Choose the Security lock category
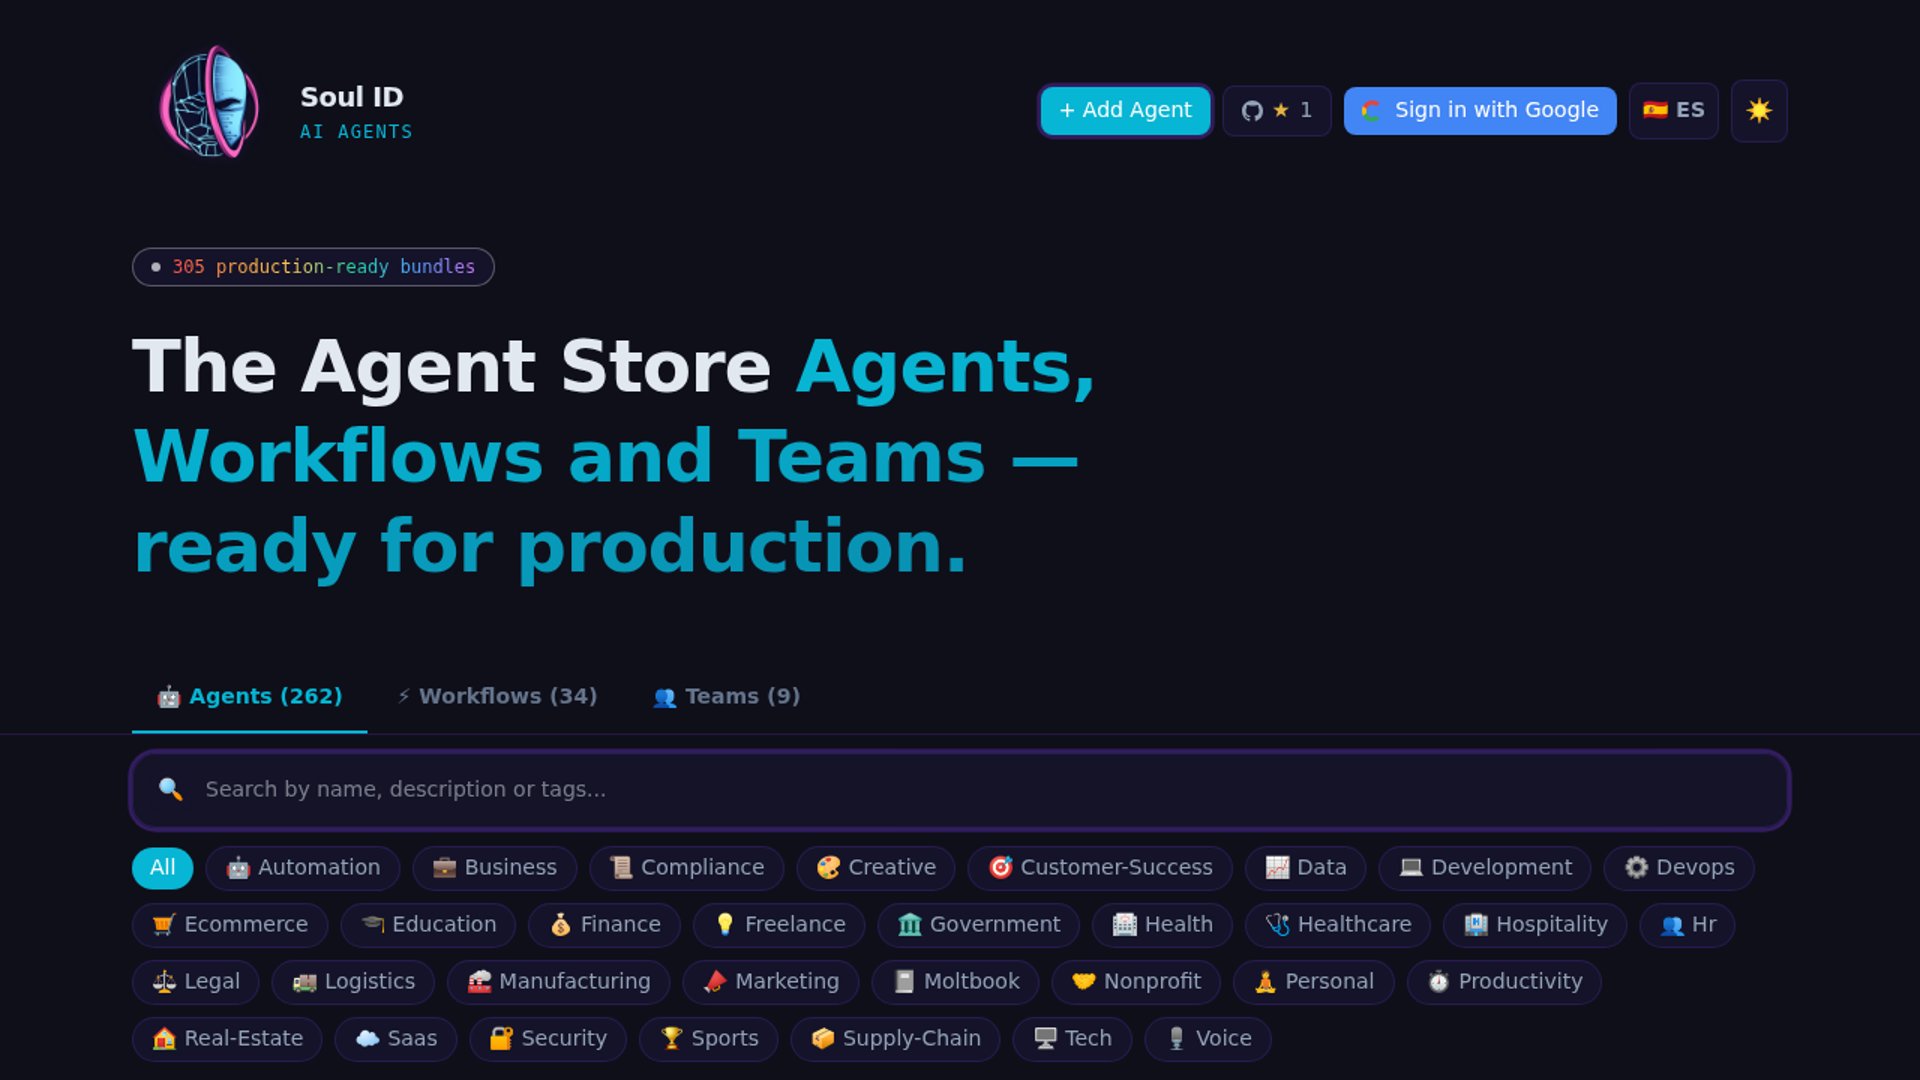The width and height of the screenshot is (1920, 1080). pos(548,1038)
